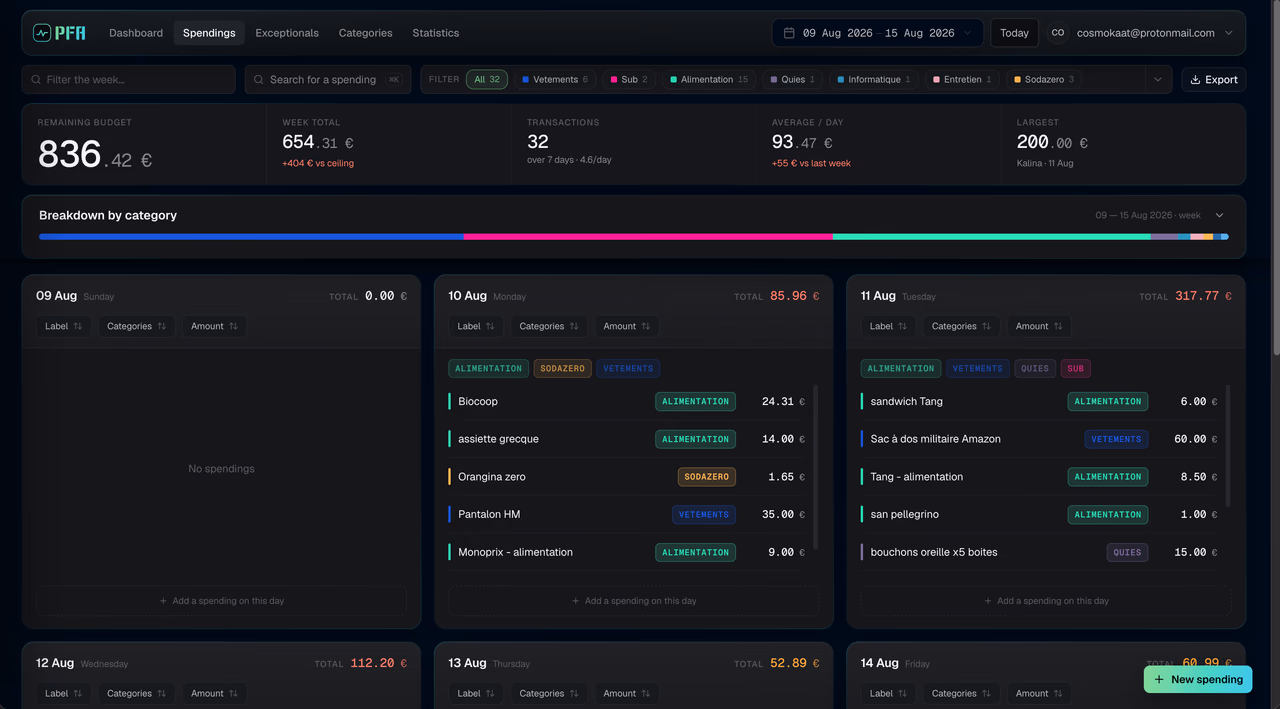1280x709 pixels.
Task: Open the 12 Aug Categories sort control
Action: click(x=137, y=693)
